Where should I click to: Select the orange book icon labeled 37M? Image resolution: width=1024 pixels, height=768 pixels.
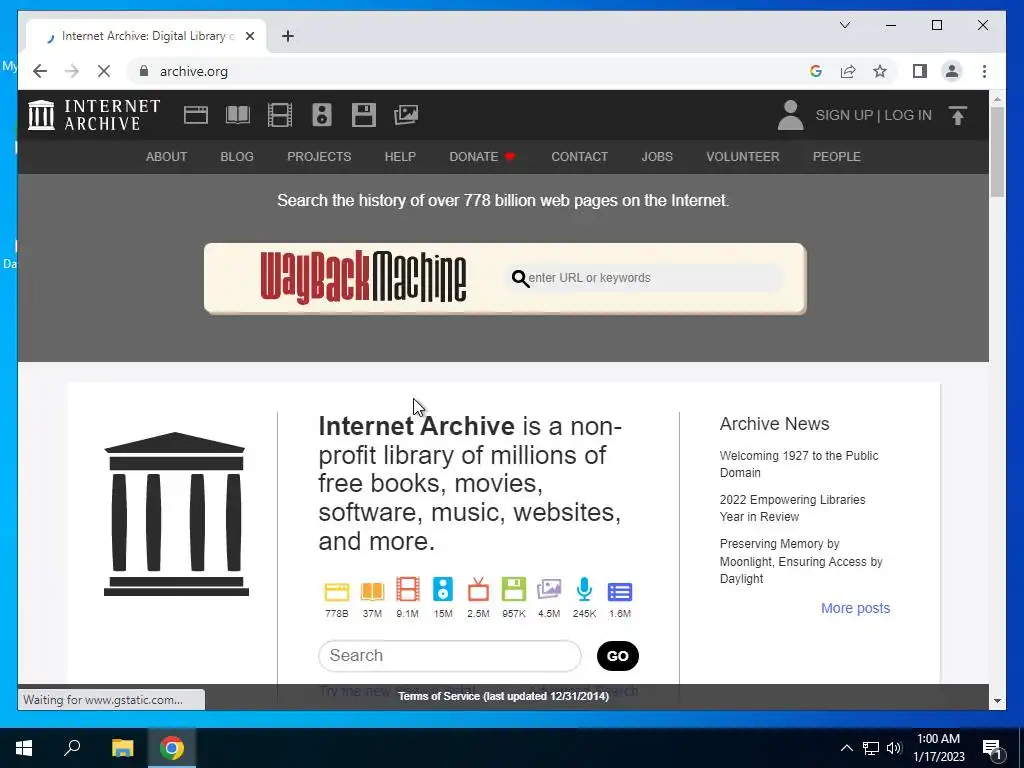coord(372,590)
